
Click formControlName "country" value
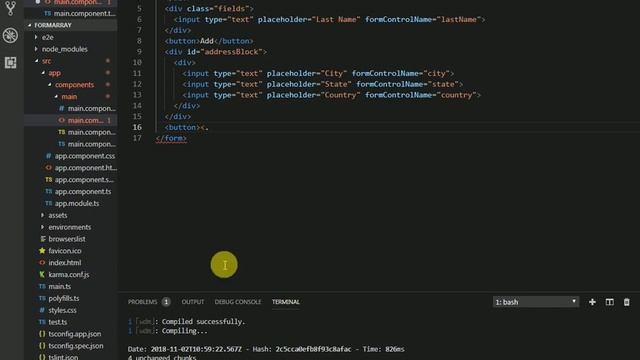(x=456, y=95)
